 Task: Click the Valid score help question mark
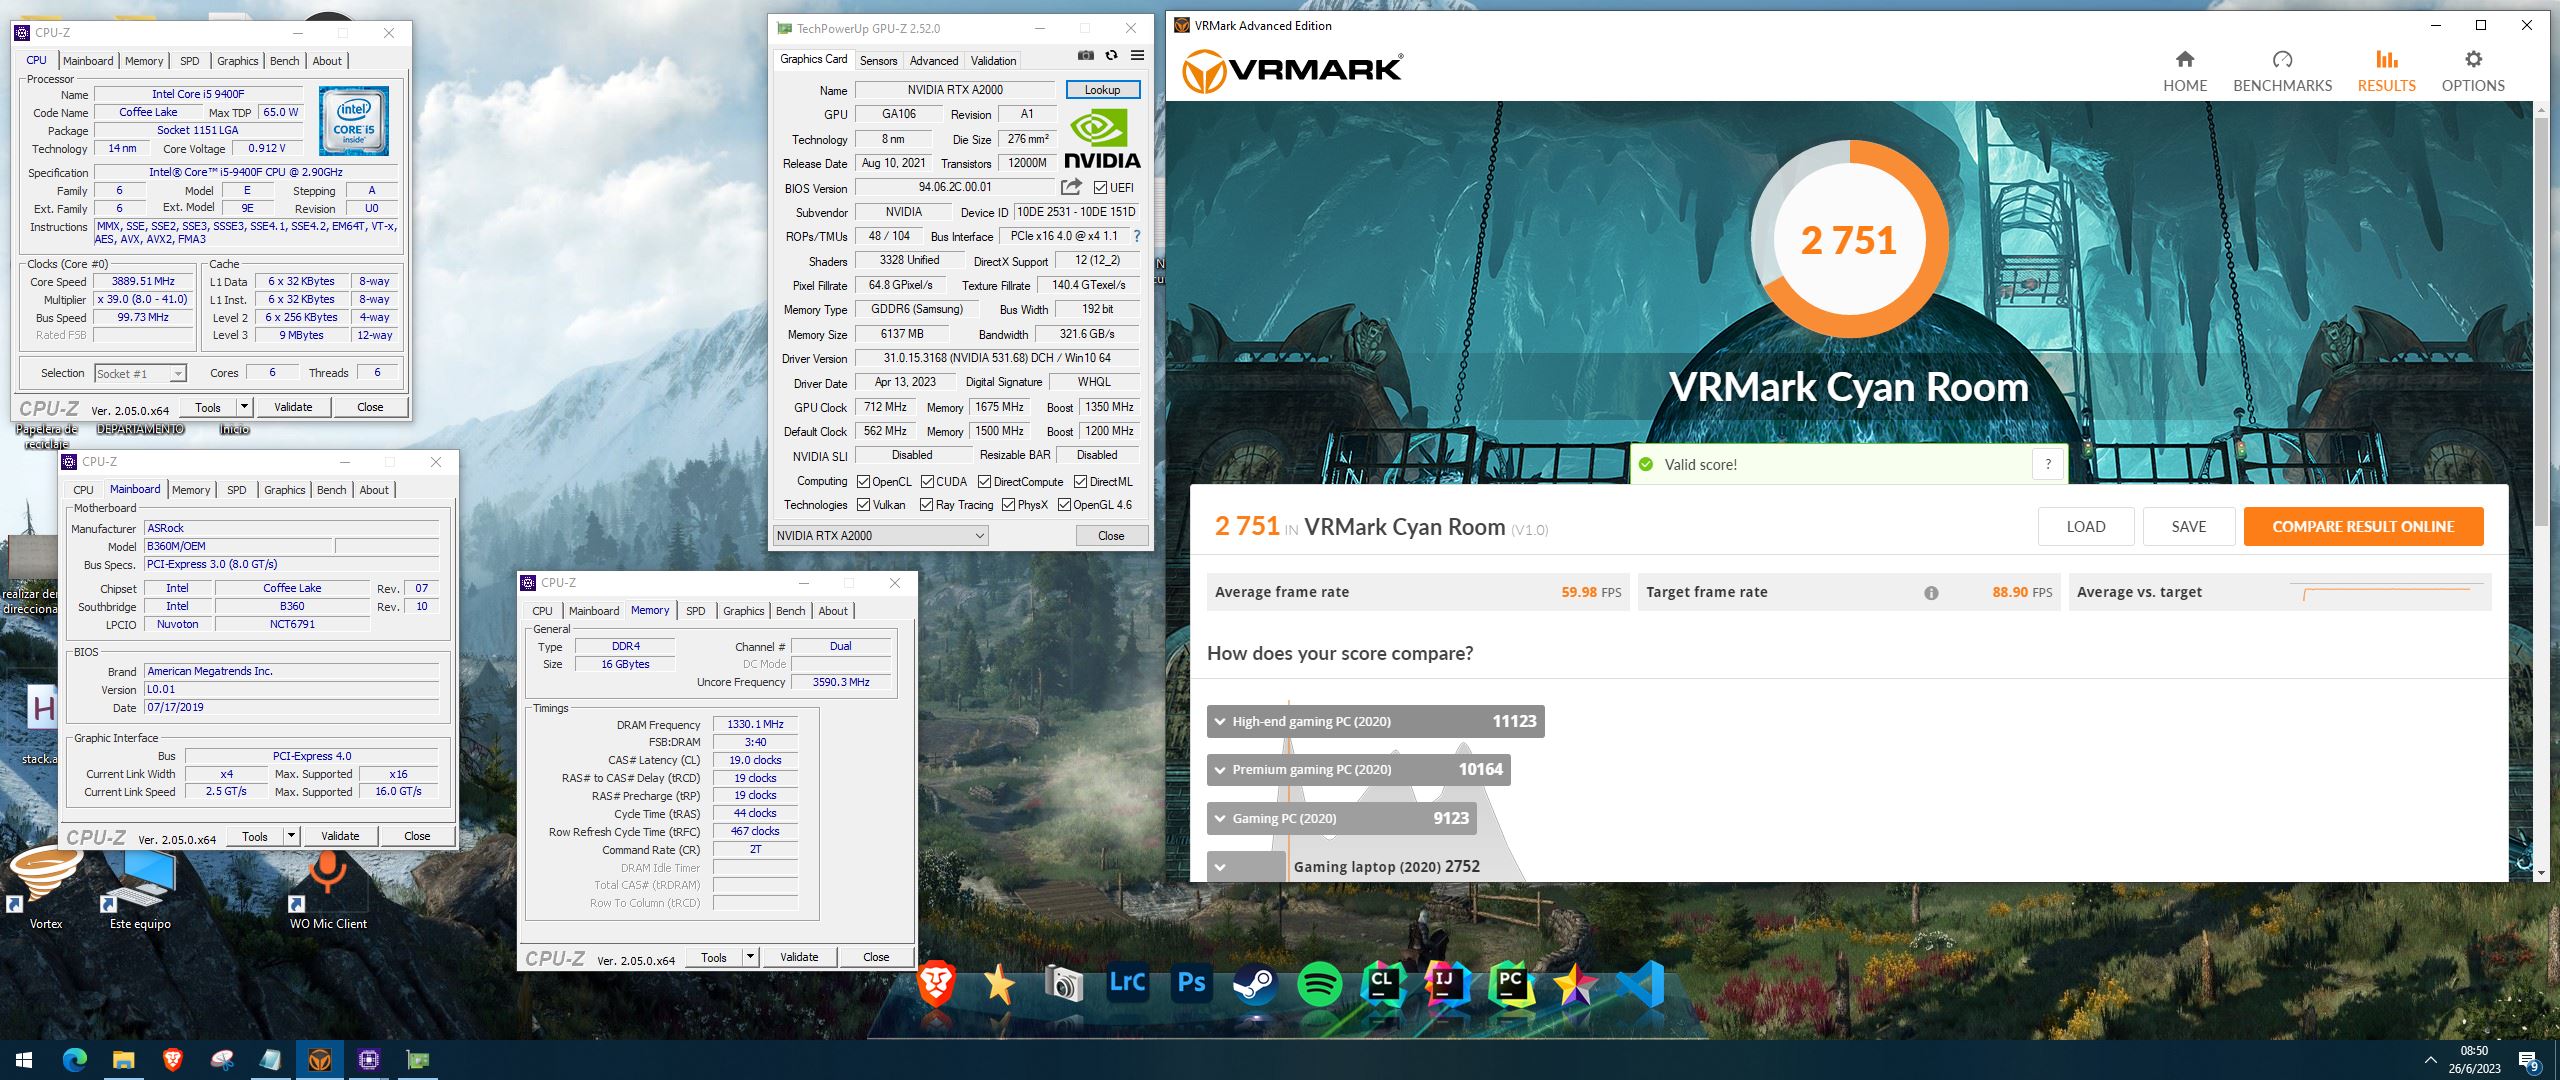[x=2048, y=464]
